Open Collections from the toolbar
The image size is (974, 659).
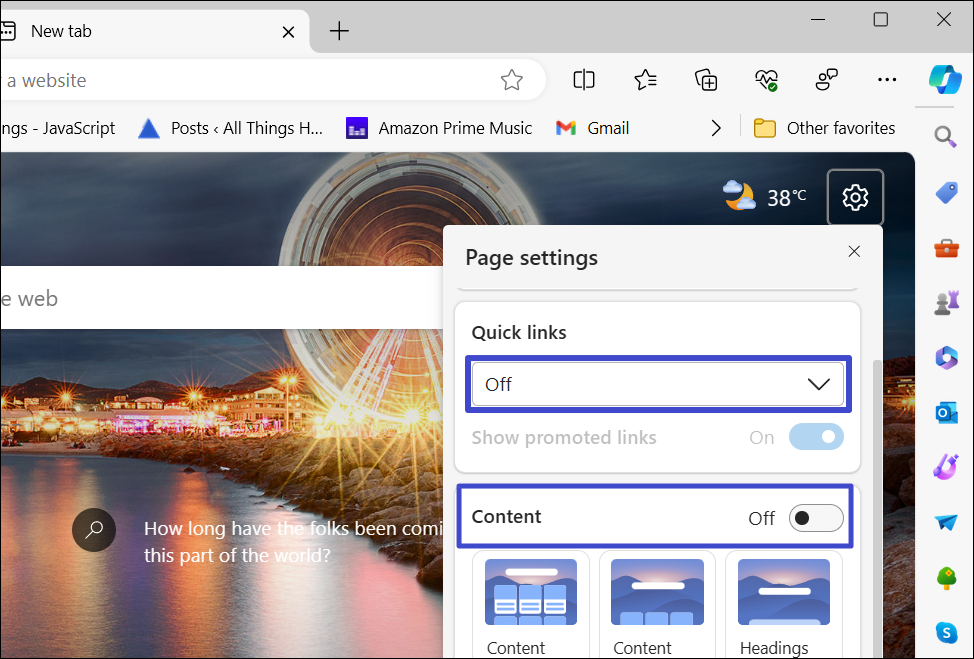pyautogui.click(x=707, y=80)
